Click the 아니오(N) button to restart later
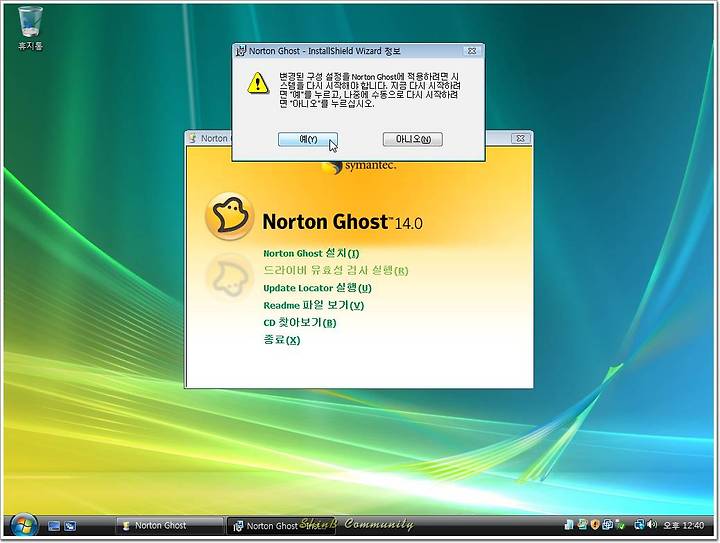The height and width of the screenshot is (543, 720). pyautogui.click(x=413, y=139)
